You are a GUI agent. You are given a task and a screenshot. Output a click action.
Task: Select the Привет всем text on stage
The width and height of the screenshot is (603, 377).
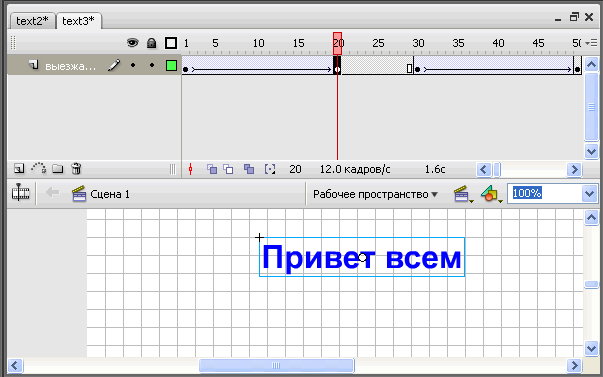tap(362, 257)
